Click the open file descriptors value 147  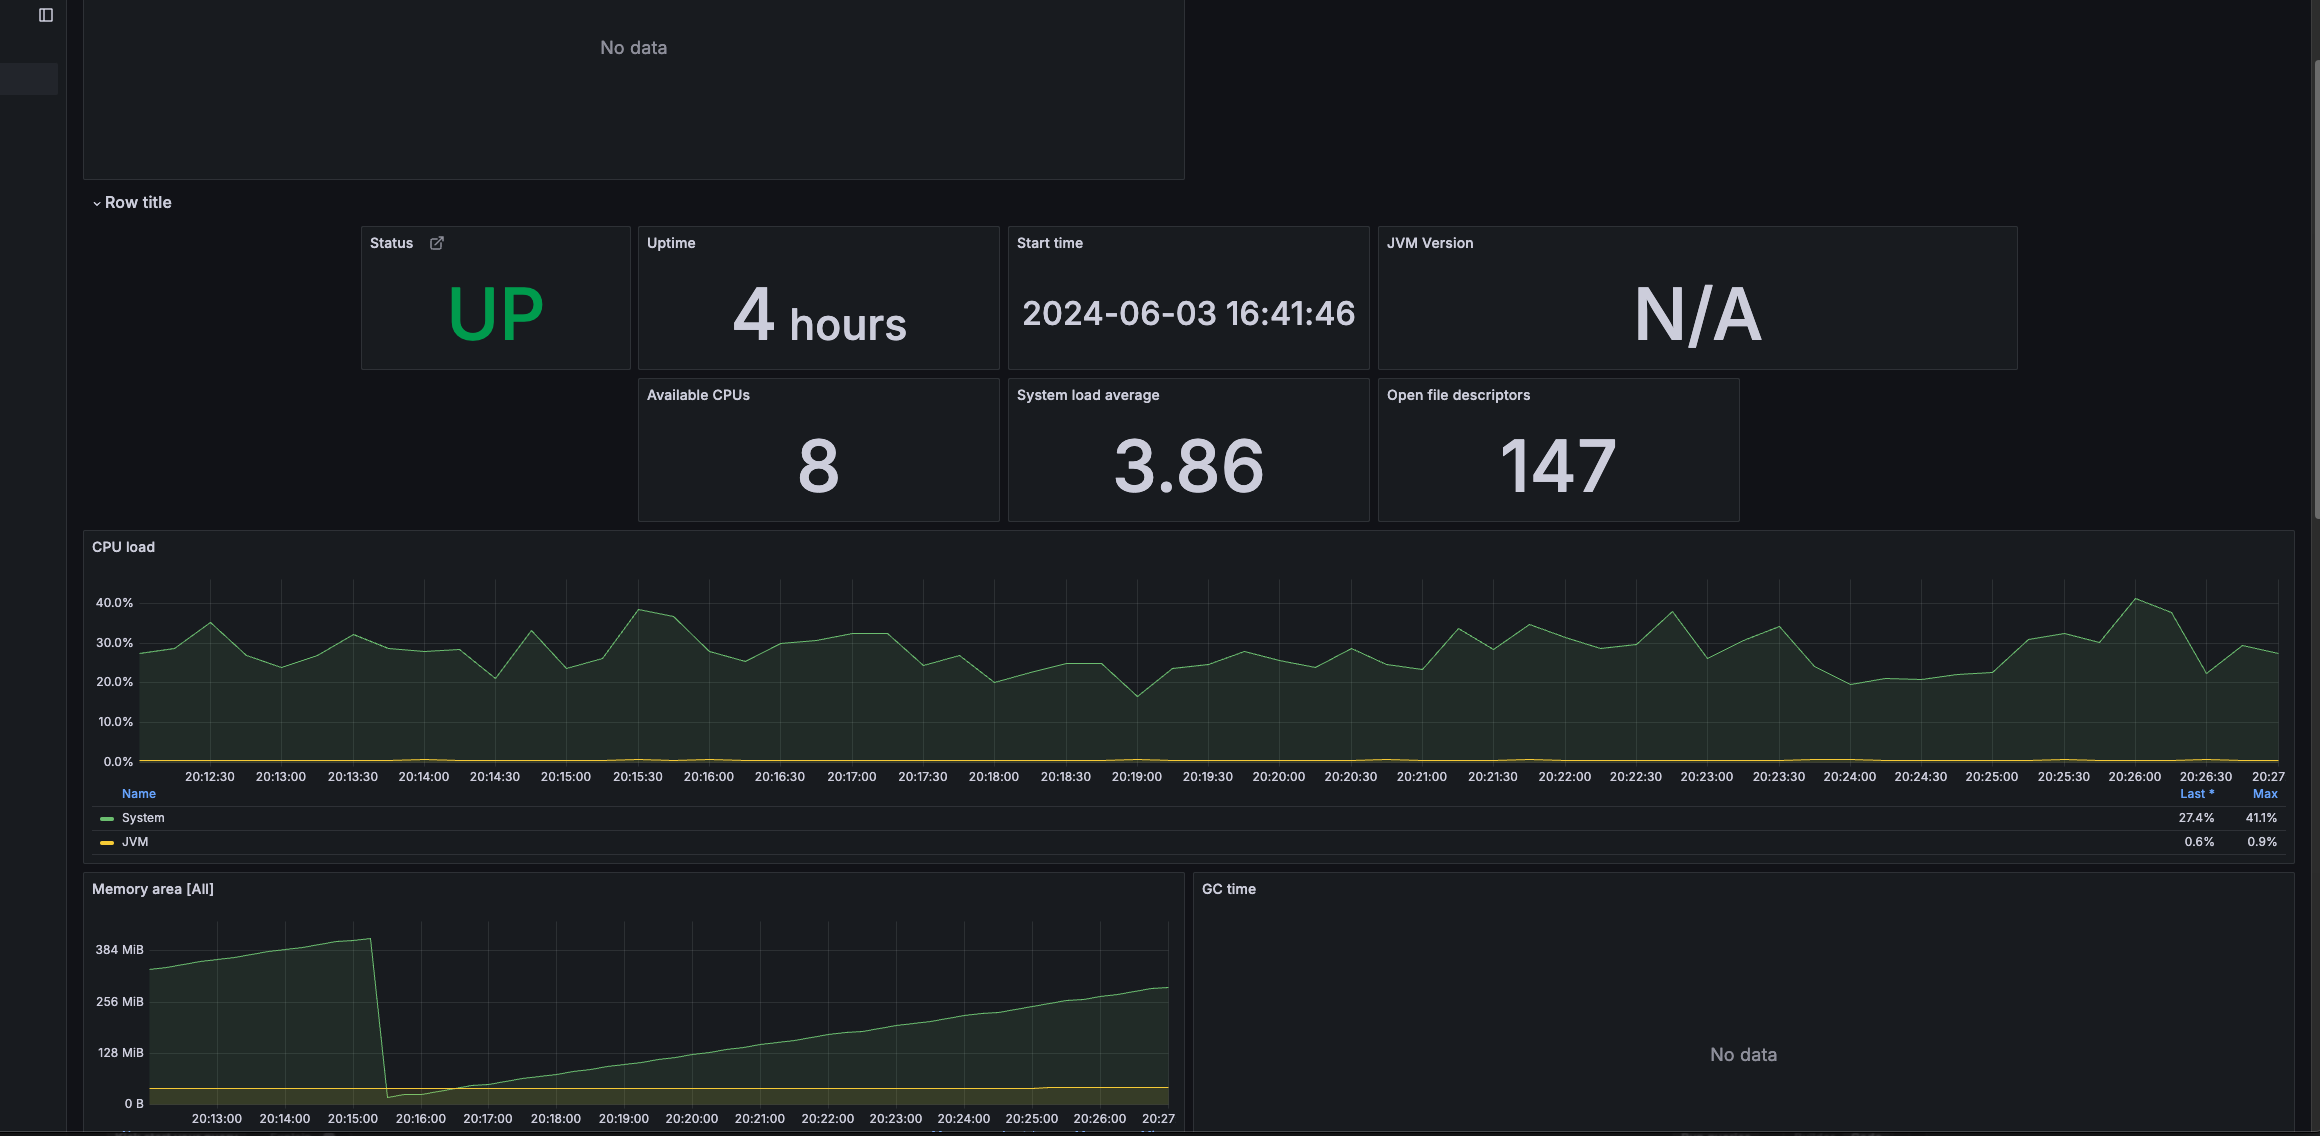pos(1558,466)
